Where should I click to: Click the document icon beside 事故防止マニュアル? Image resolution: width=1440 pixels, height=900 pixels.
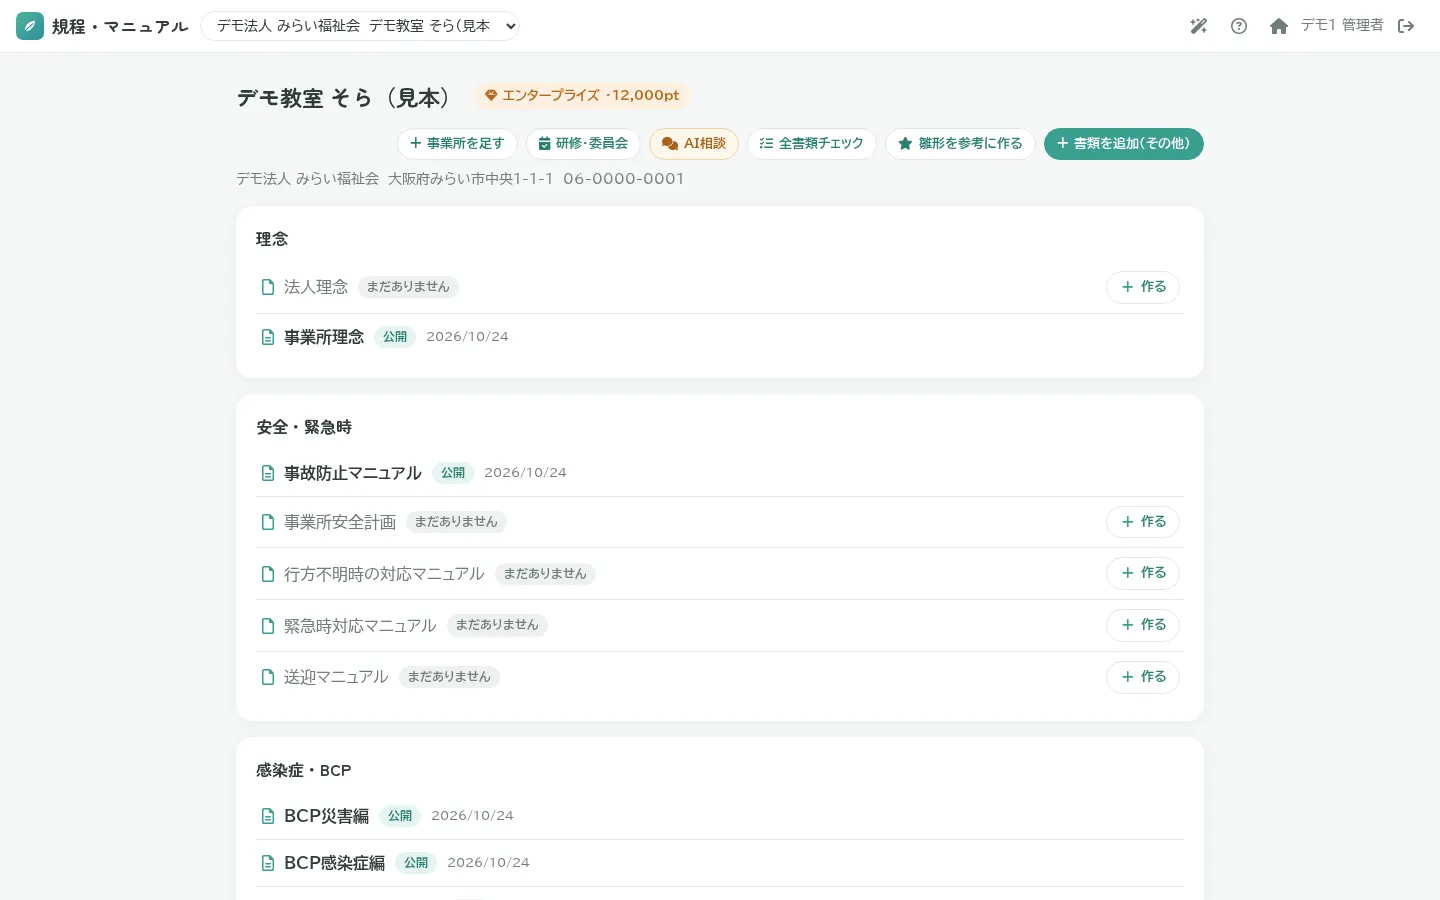click(268, 473)
